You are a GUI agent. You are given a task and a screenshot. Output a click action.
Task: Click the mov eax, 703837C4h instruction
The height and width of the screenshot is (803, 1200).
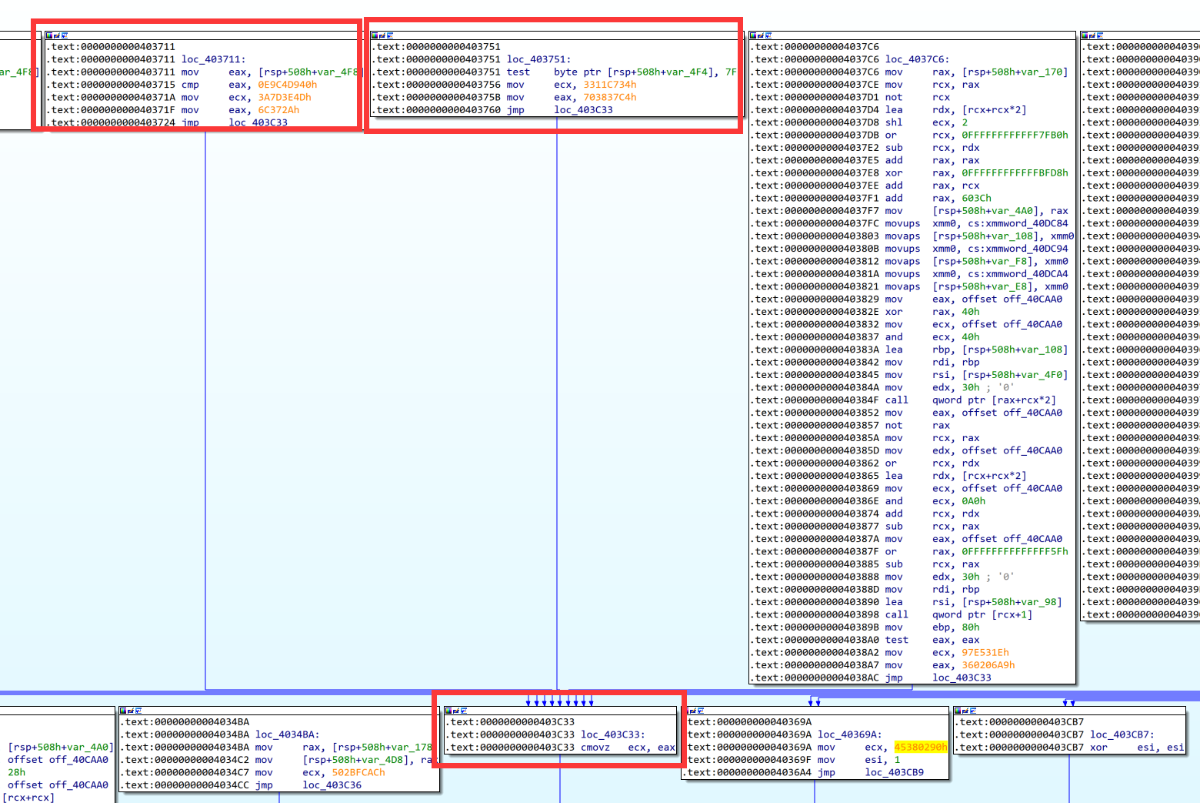click(503, 98)
